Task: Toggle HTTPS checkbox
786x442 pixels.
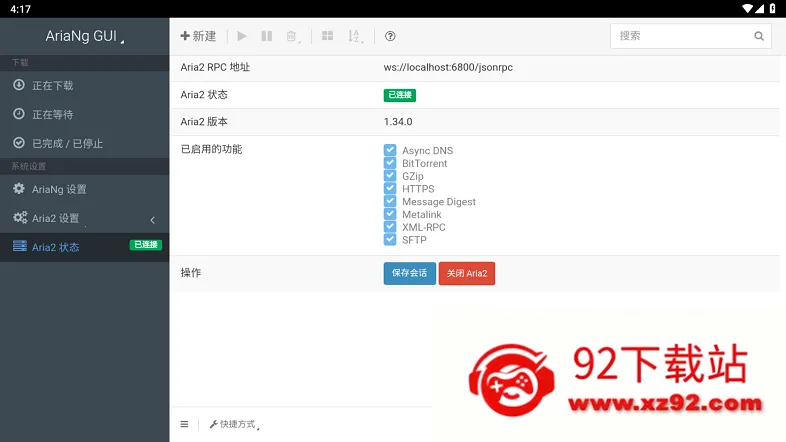Action: point(390,188)
